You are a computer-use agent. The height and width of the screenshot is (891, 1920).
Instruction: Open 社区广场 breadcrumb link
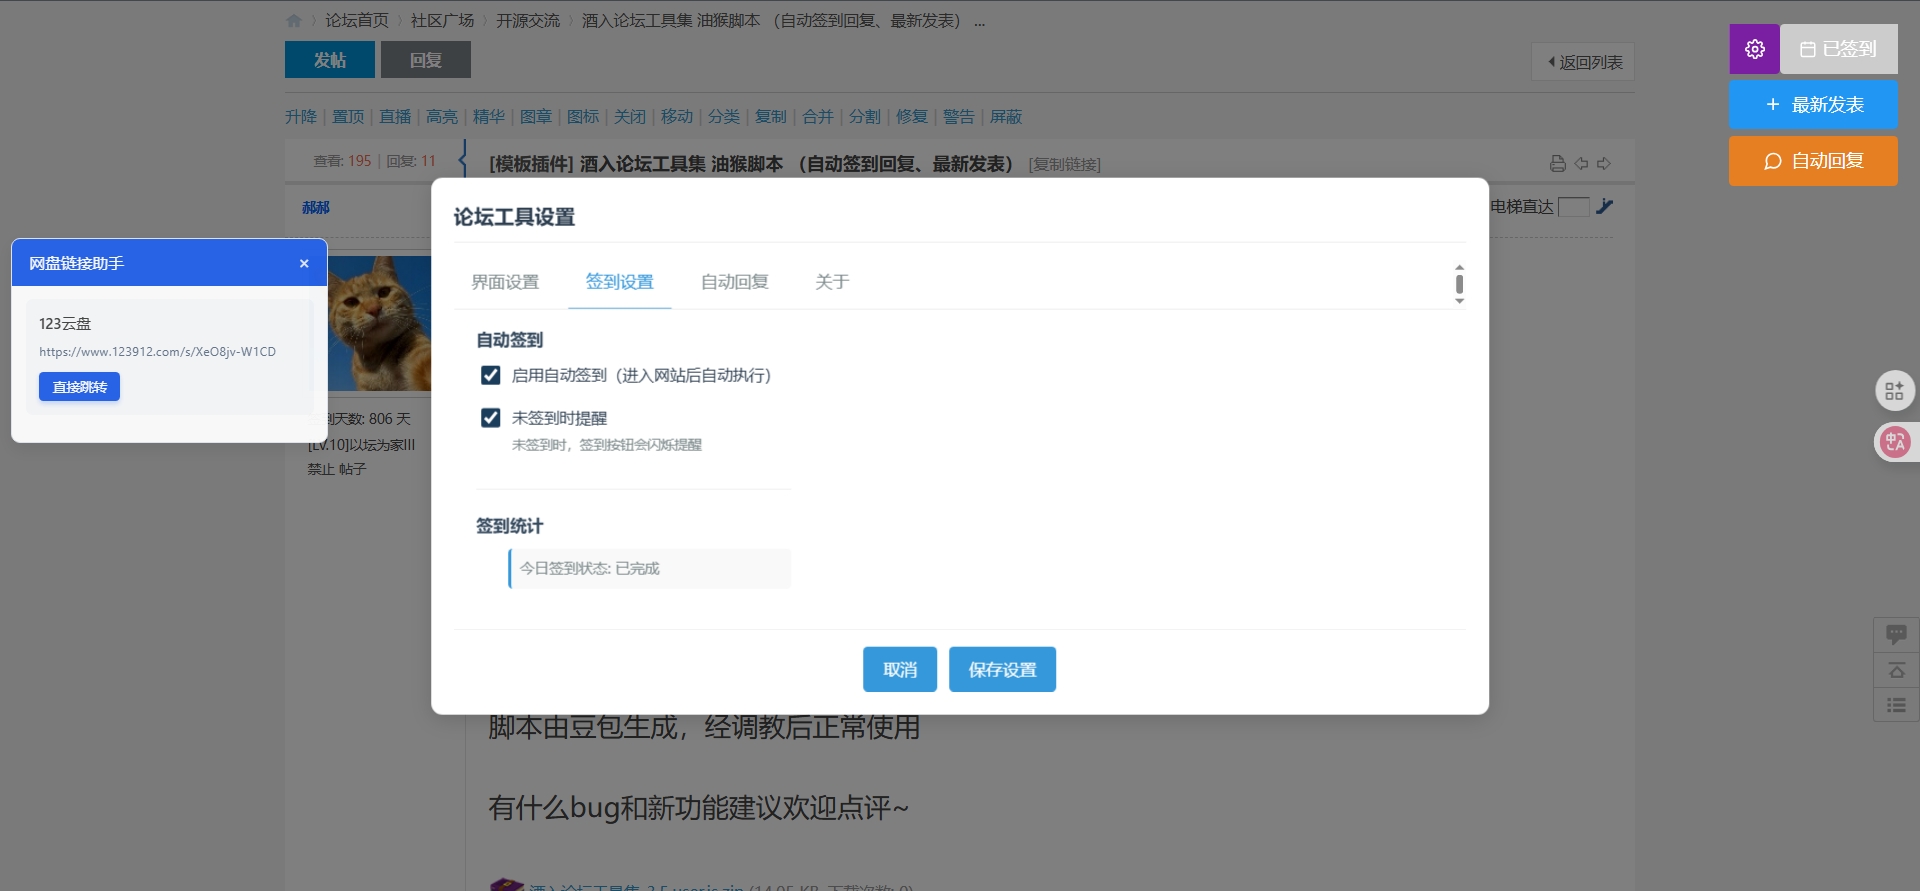coord(442,21)
